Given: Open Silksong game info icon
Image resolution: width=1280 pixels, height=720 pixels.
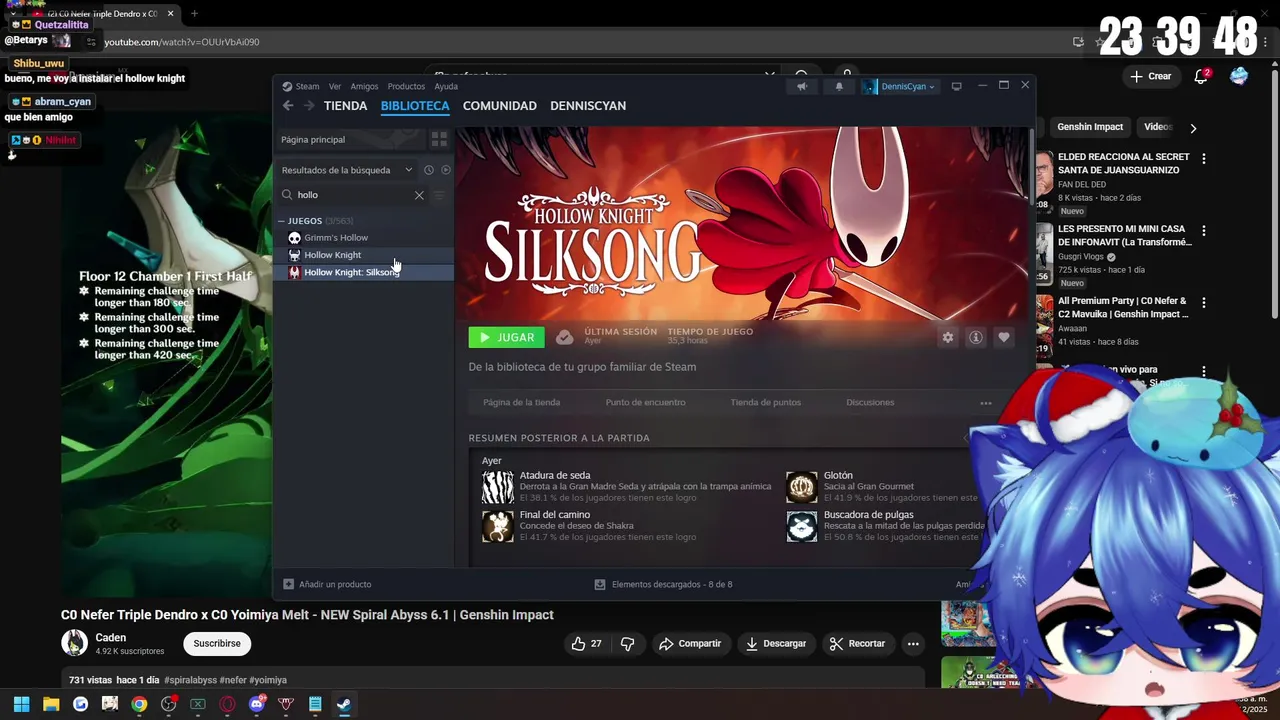Looking at the screenshot, I should (x=976, y=337).
